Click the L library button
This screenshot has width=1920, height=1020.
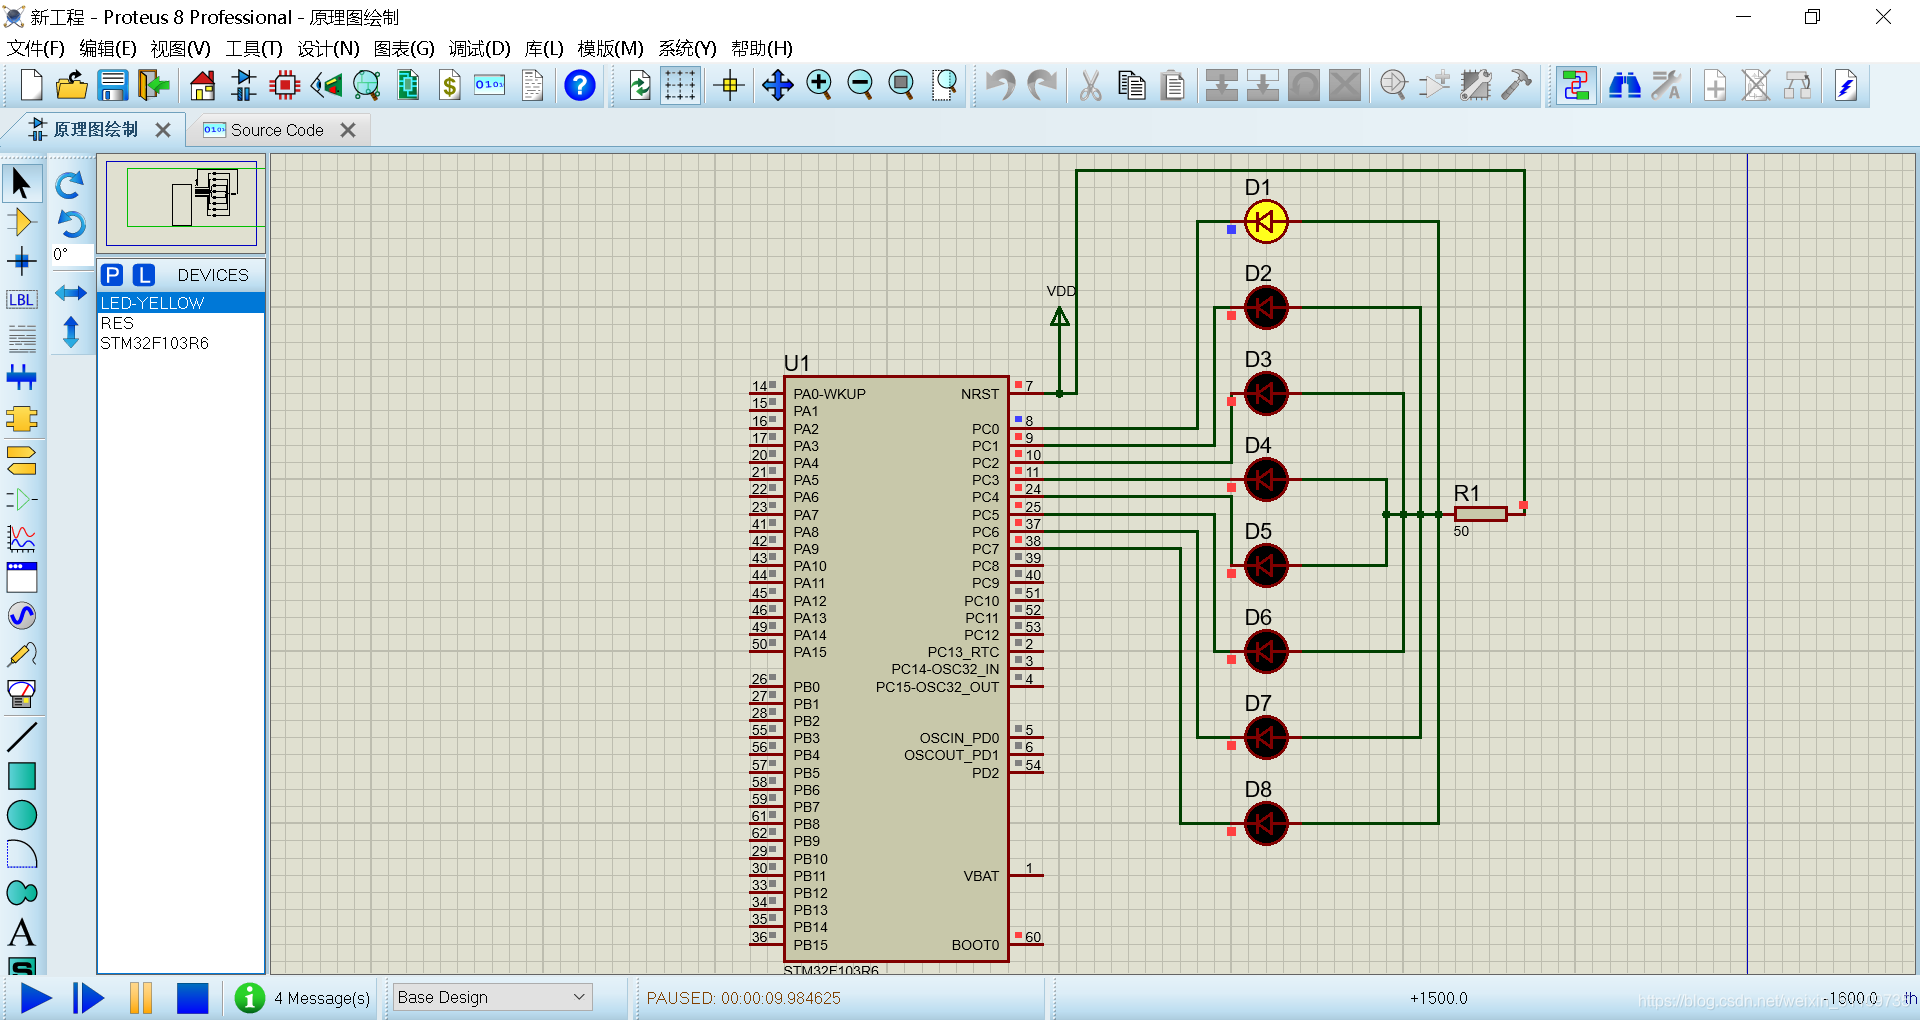pyautogui.click(x=144, y=275)
